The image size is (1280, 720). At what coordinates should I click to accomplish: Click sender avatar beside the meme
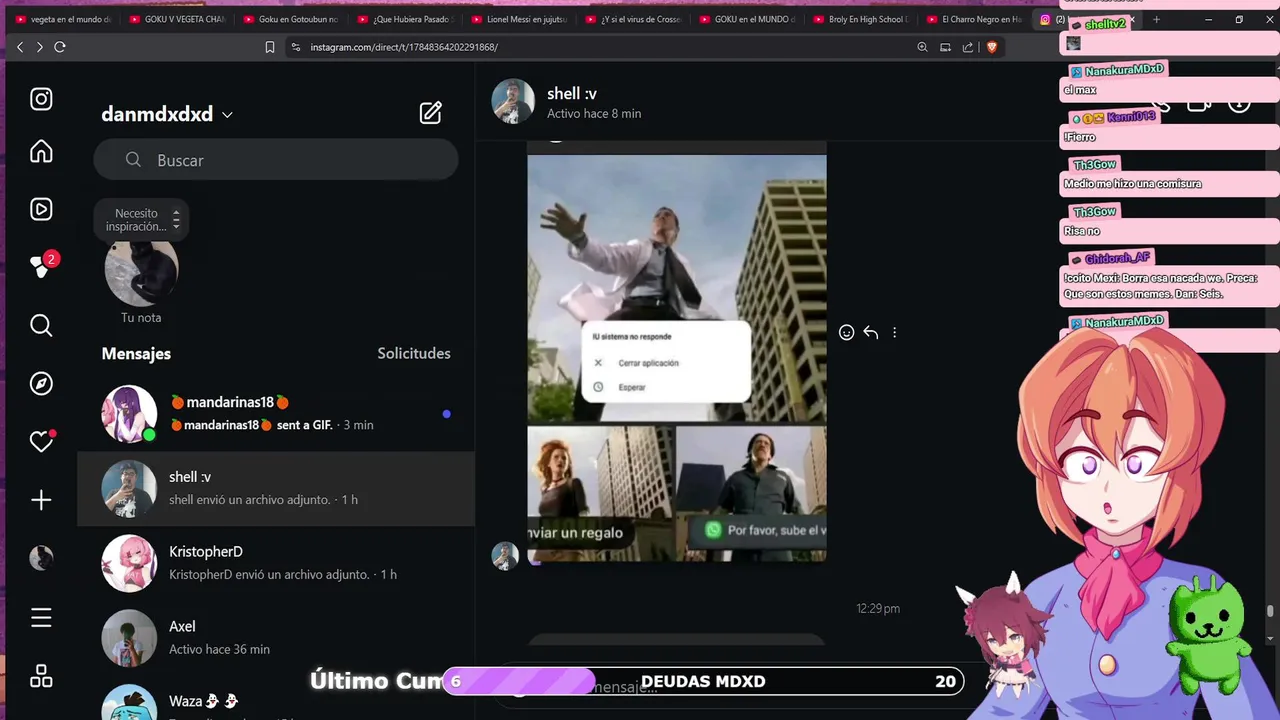505,556
